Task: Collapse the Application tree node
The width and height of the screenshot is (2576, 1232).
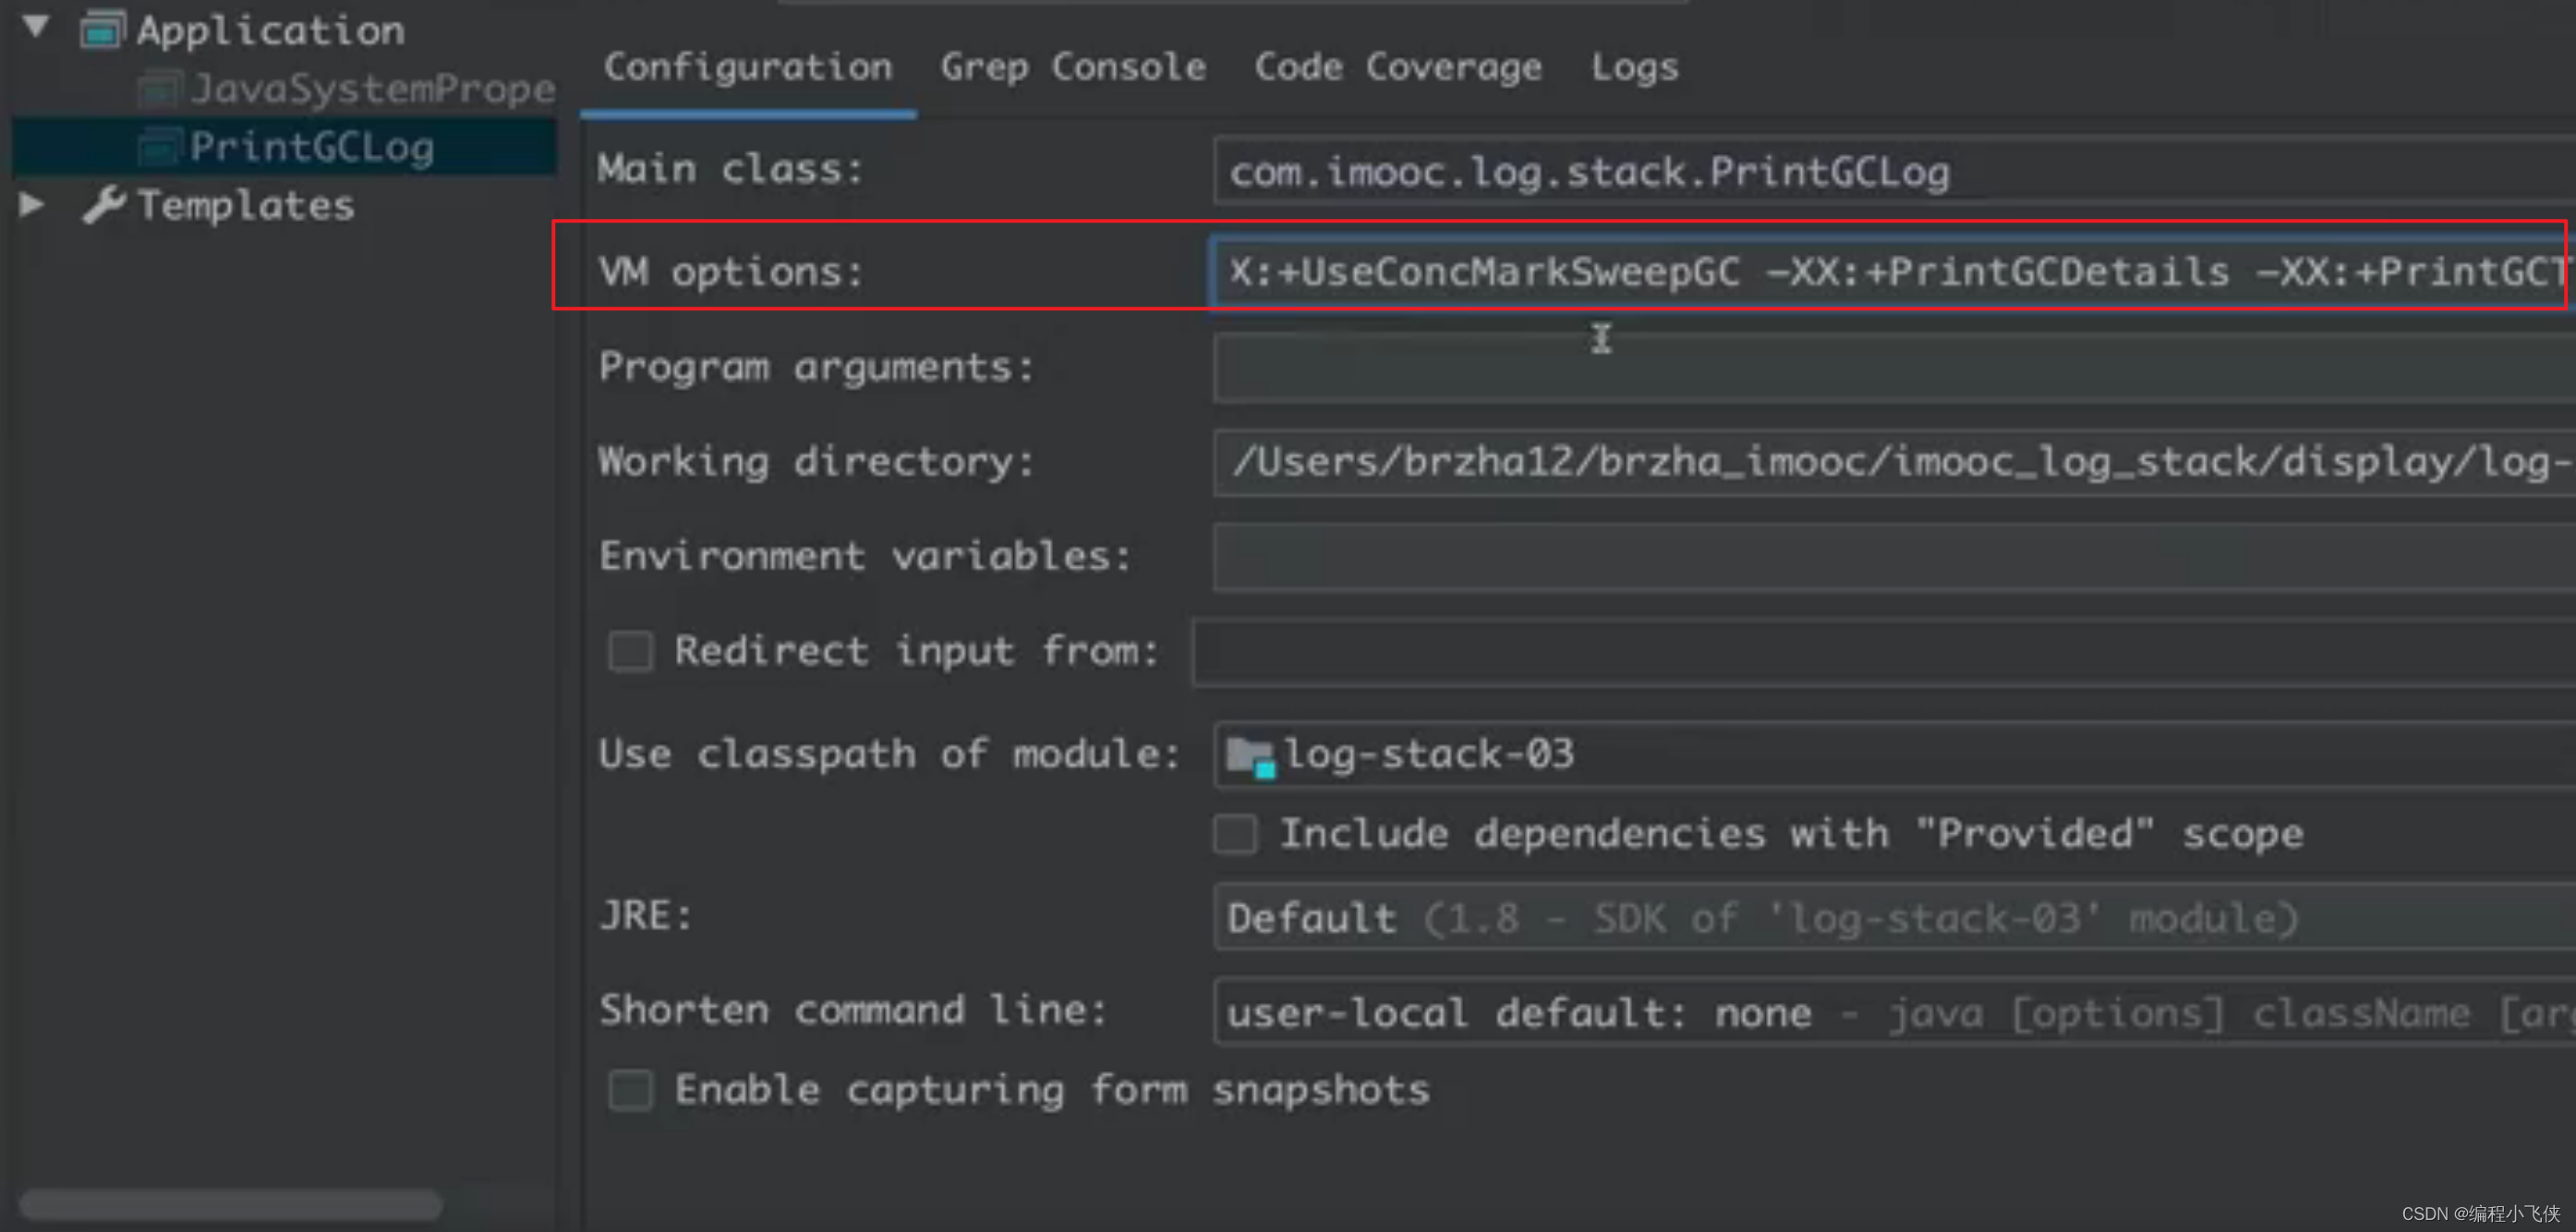Action: click(36, 27)
